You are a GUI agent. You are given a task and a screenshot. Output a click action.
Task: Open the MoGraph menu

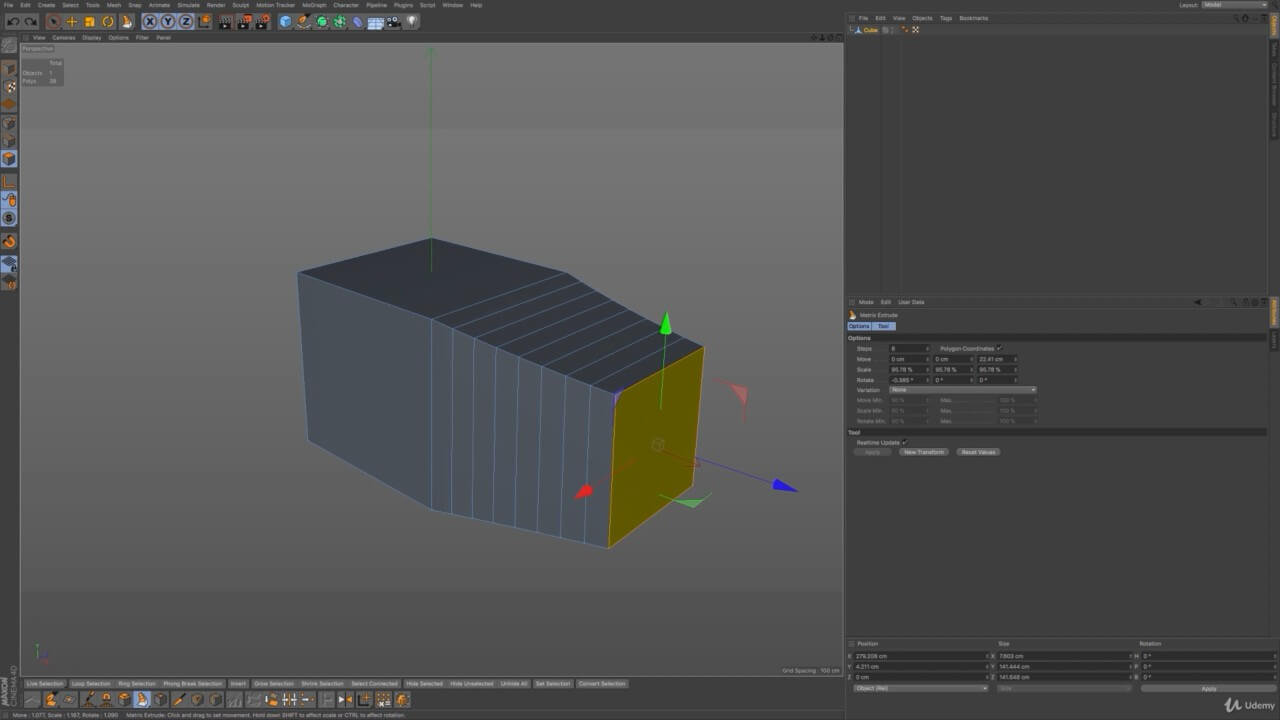pyautogui.click(x=314, y=5)
